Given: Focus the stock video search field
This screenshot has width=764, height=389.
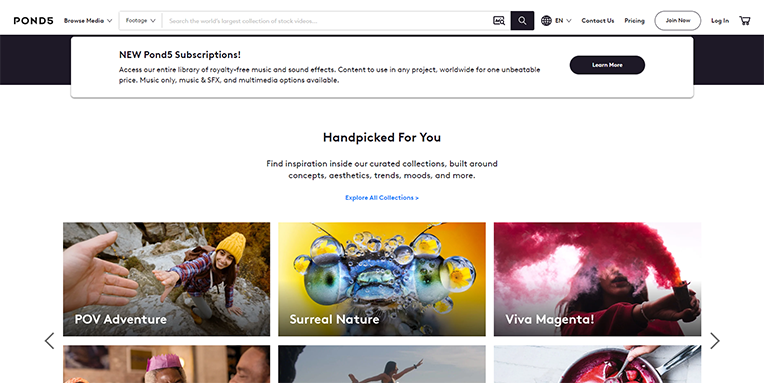Looking at the screenshot, I should [x=326, y=20].
